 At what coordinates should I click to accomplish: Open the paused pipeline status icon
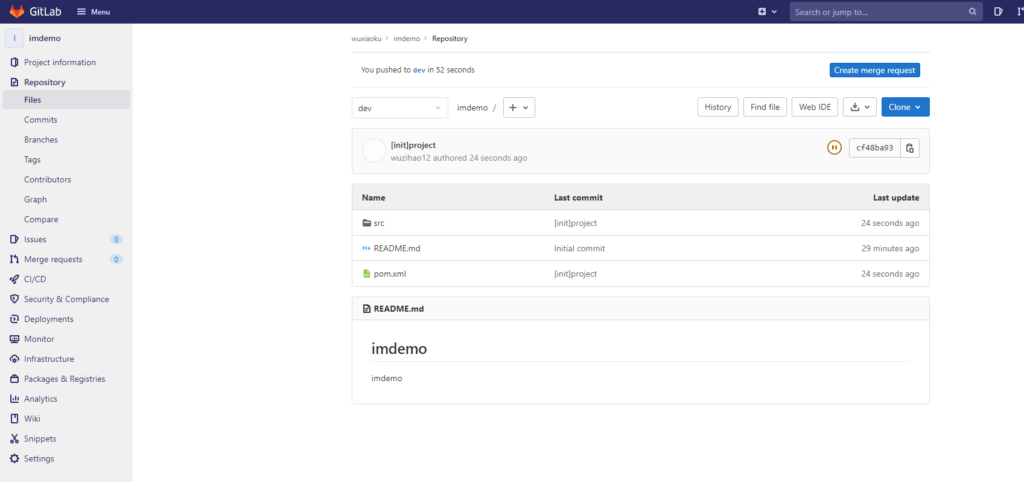[x=834, y=148]
